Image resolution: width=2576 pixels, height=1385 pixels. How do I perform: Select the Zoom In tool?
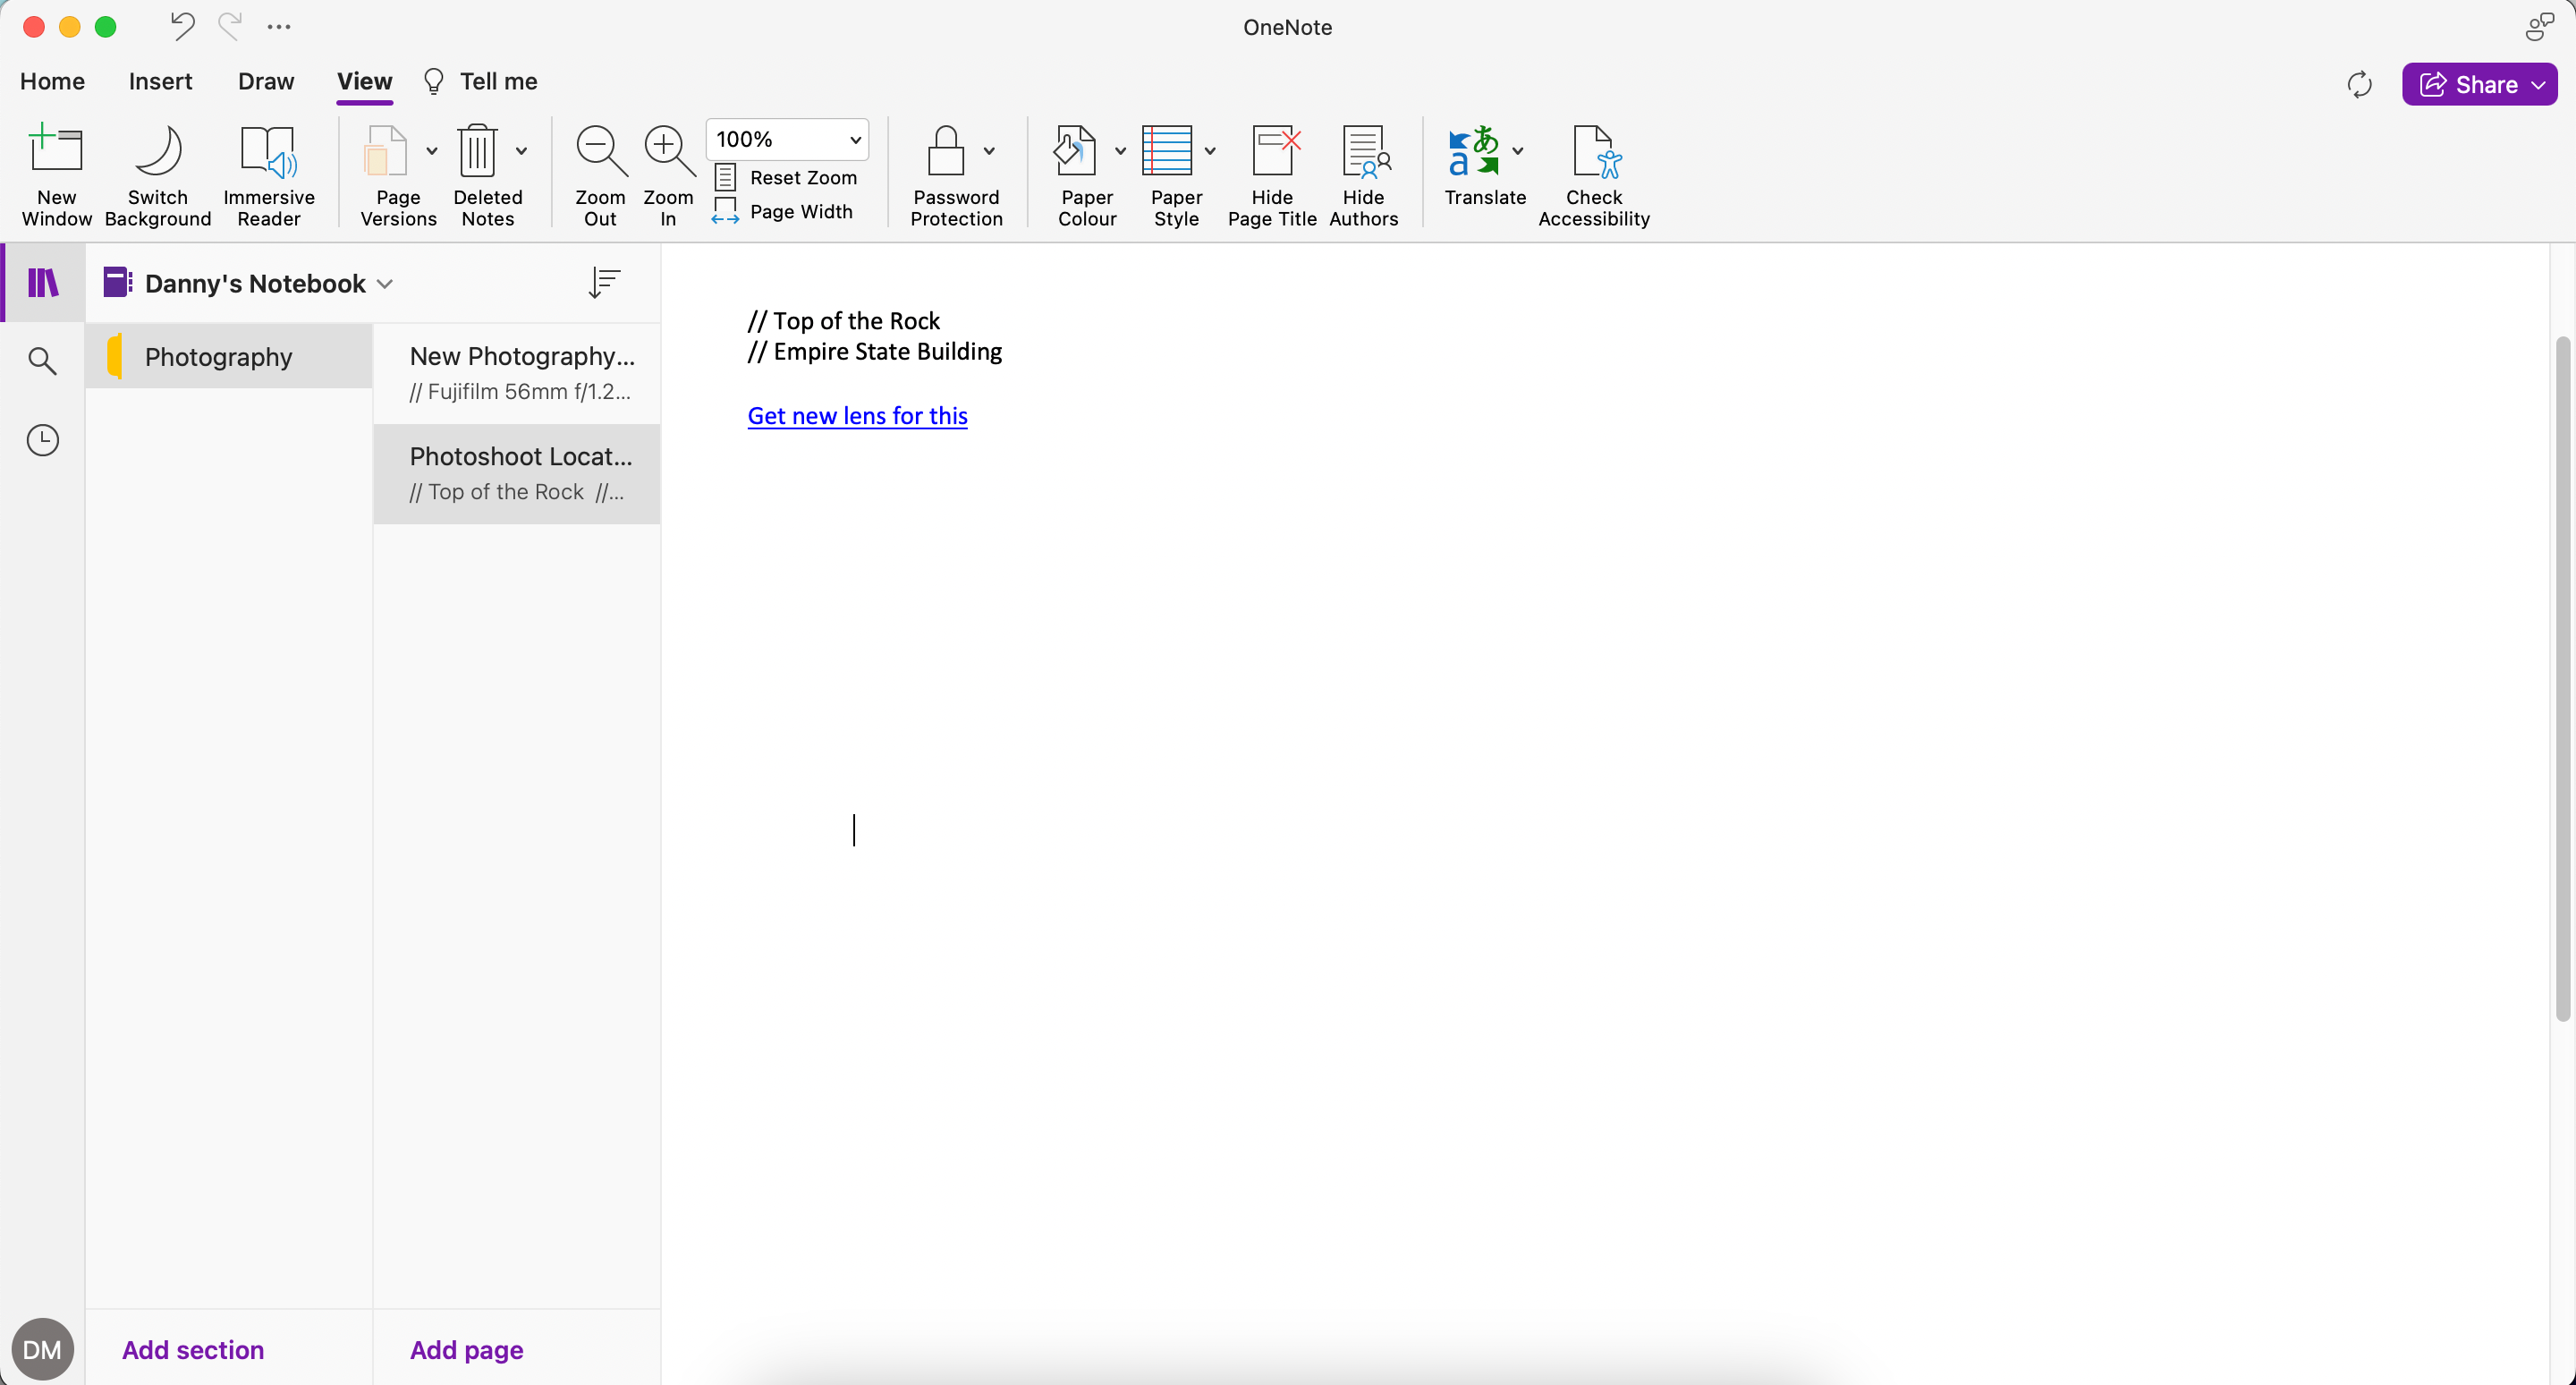point(667,175)
